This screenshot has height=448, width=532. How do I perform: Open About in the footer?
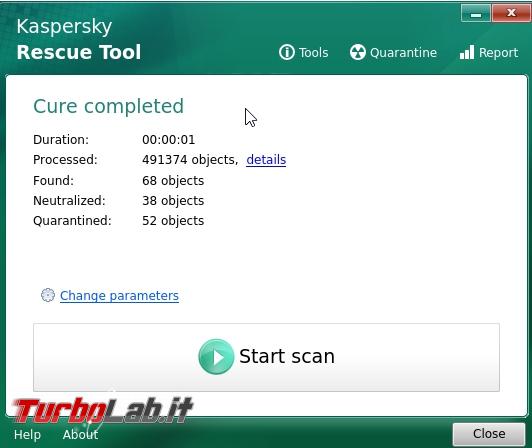coord(80,435)
